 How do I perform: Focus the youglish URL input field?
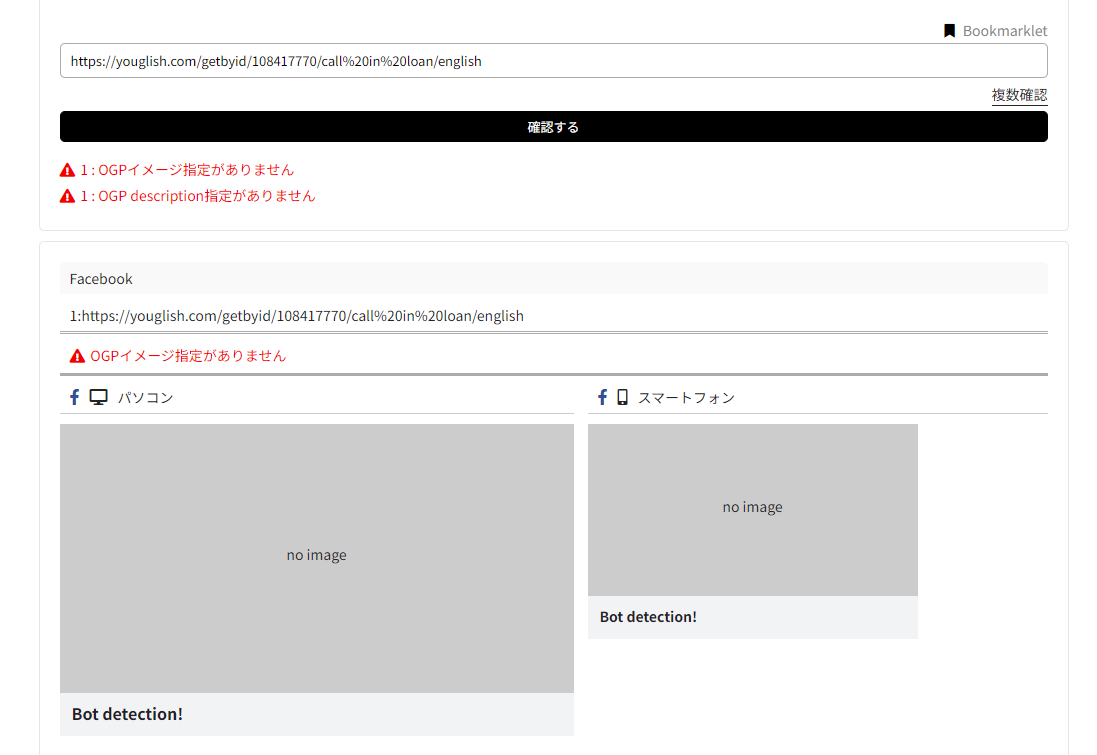pyautogui.click(x=553, y=61)
